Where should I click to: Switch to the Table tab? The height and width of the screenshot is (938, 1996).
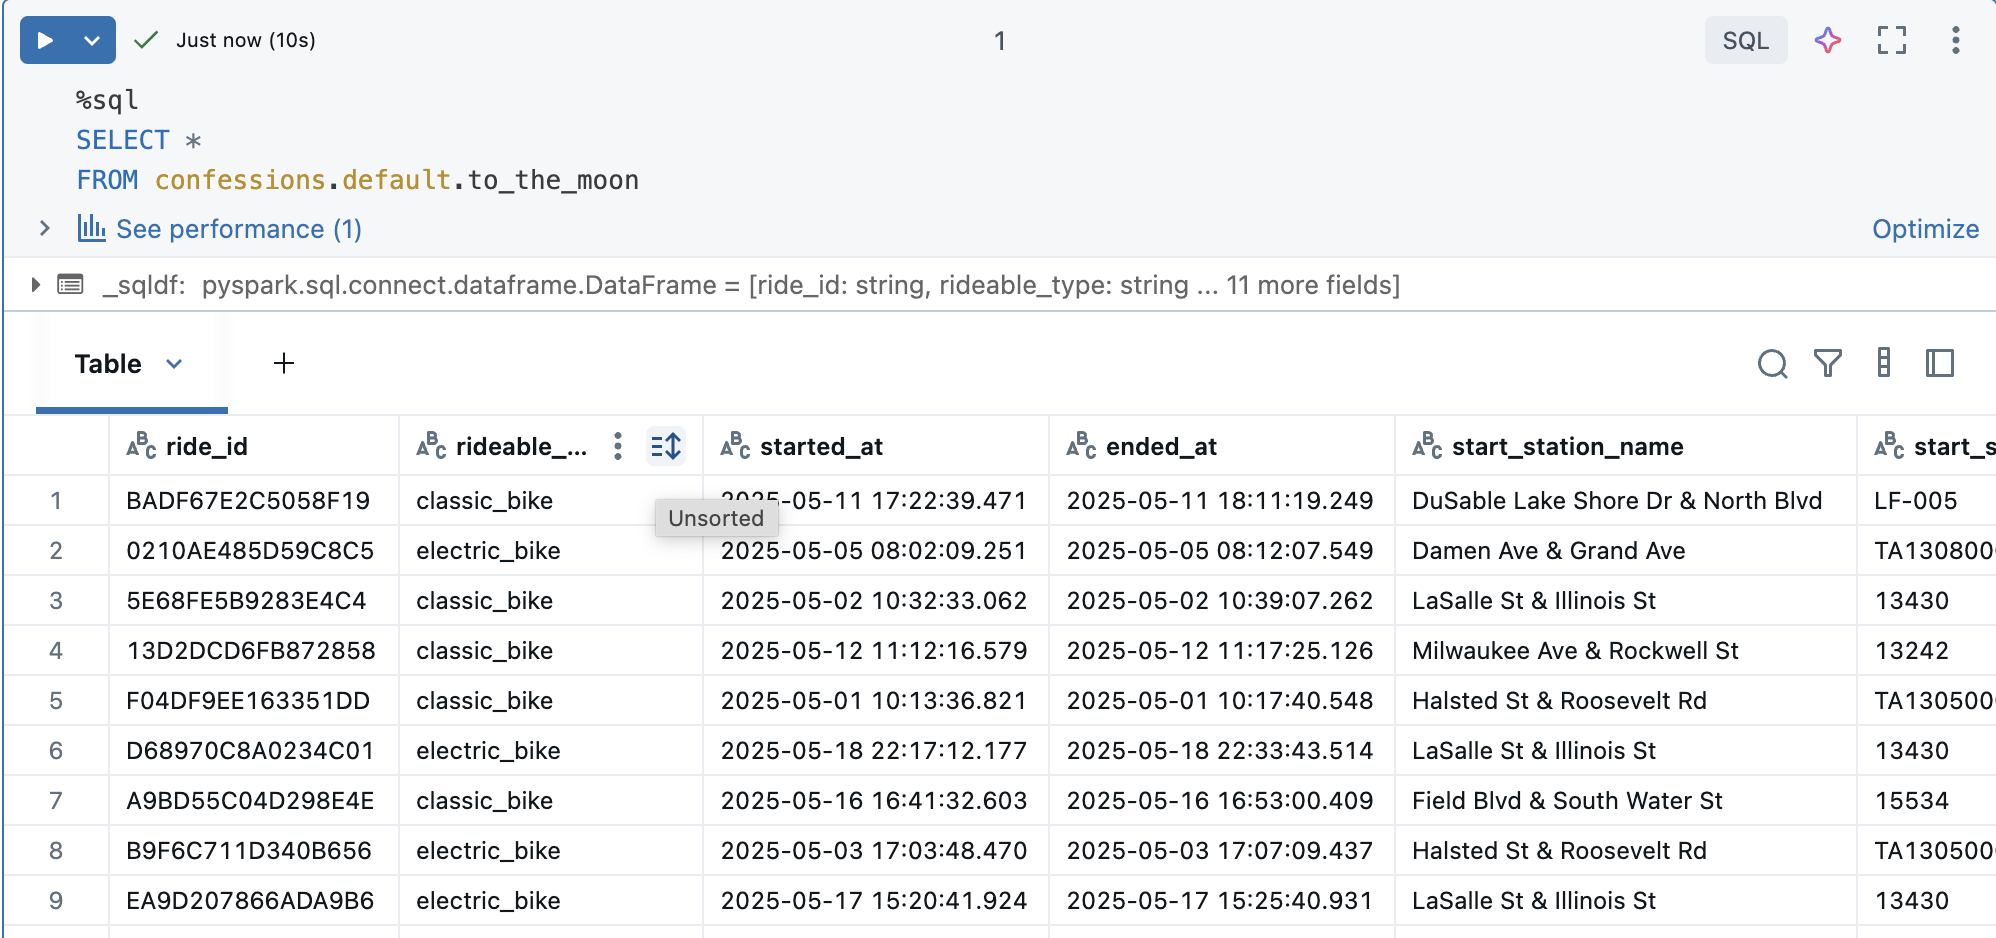point(107,363)
